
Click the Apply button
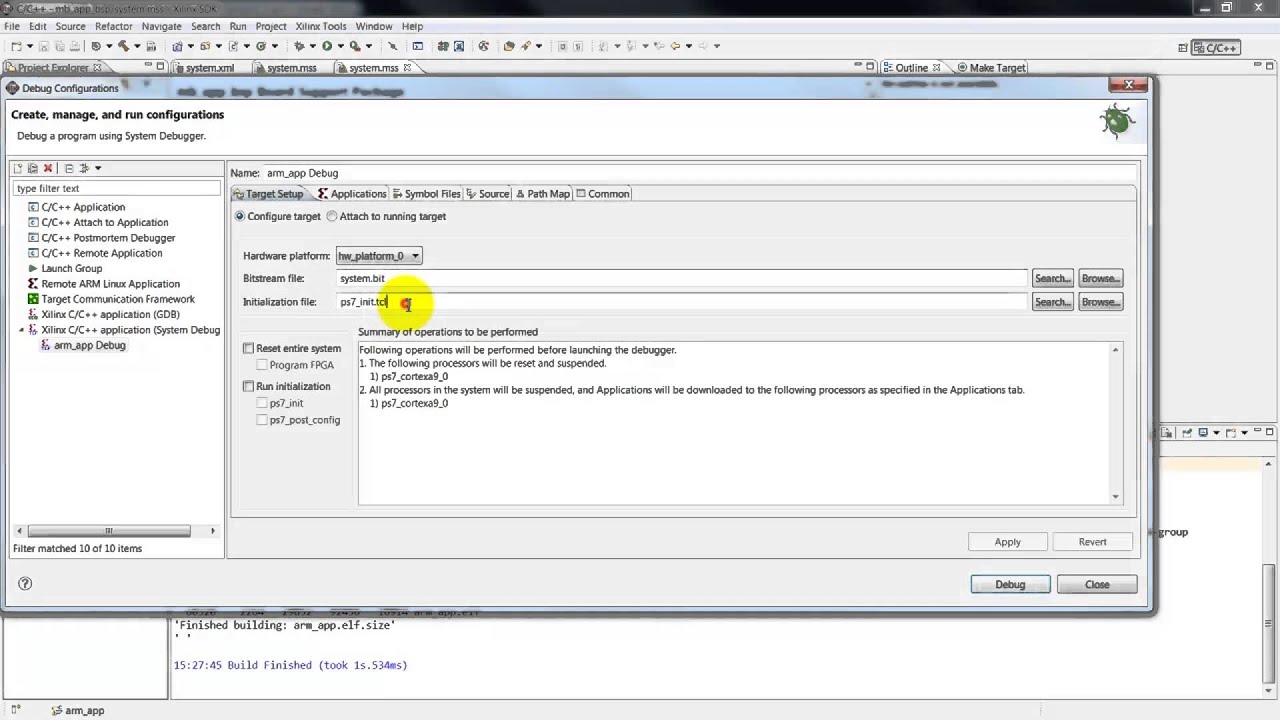click(1007, 542)
